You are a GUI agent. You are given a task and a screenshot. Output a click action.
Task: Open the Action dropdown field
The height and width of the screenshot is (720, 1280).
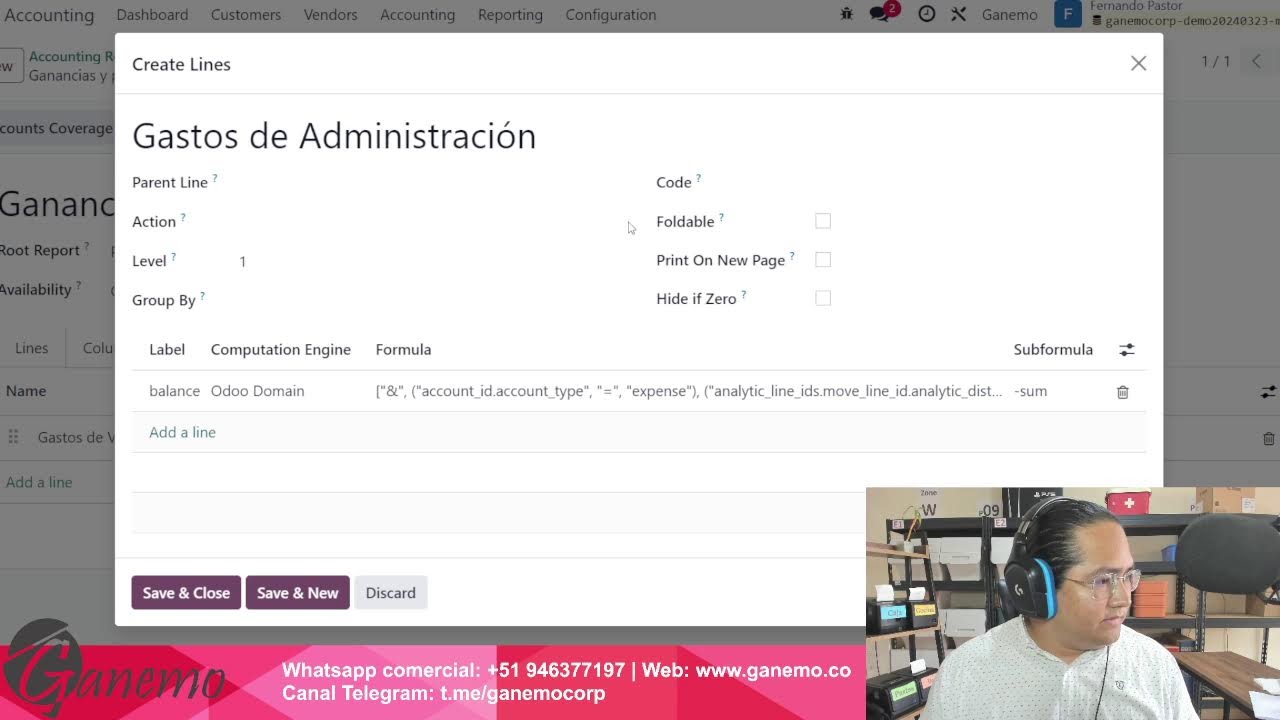(428, 222)
